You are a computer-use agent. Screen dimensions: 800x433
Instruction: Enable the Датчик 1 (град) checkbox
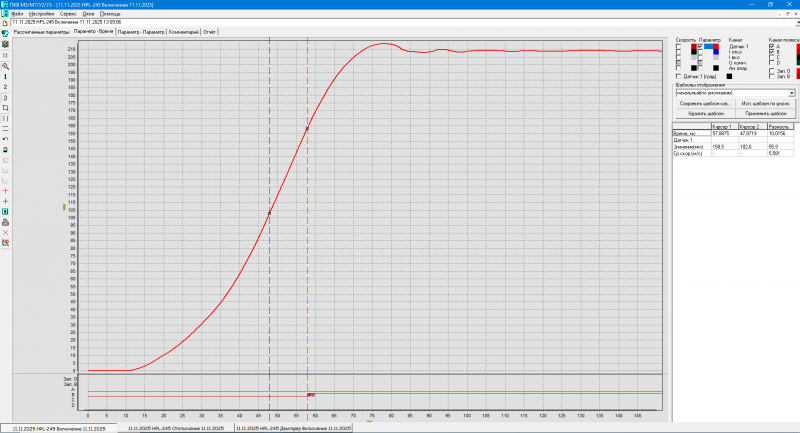679,76
